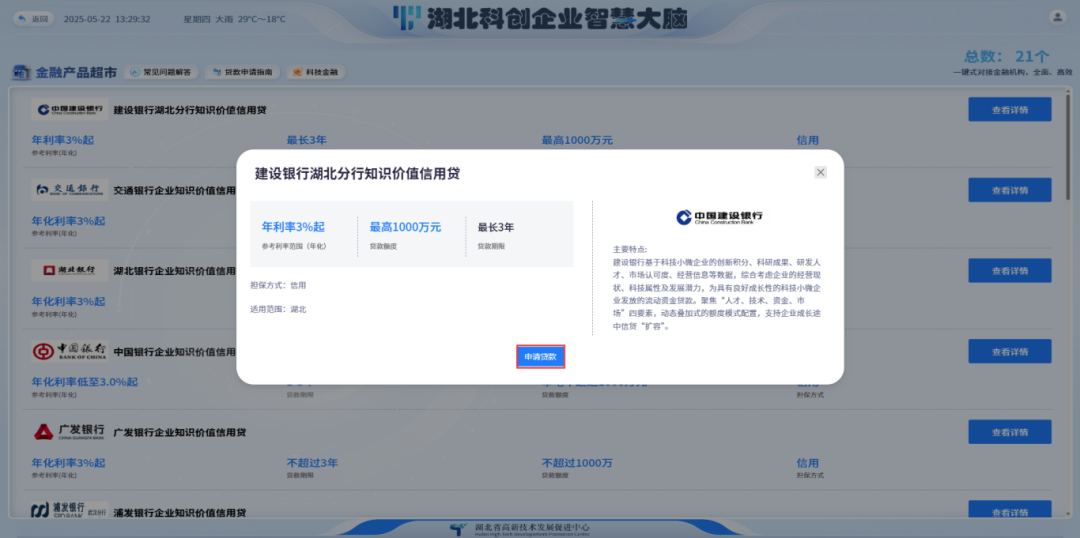The height and width of the screenshot is (538, 1080).
Task: Click the 申请贷款 button in the dialog
Action: [541, 357]
